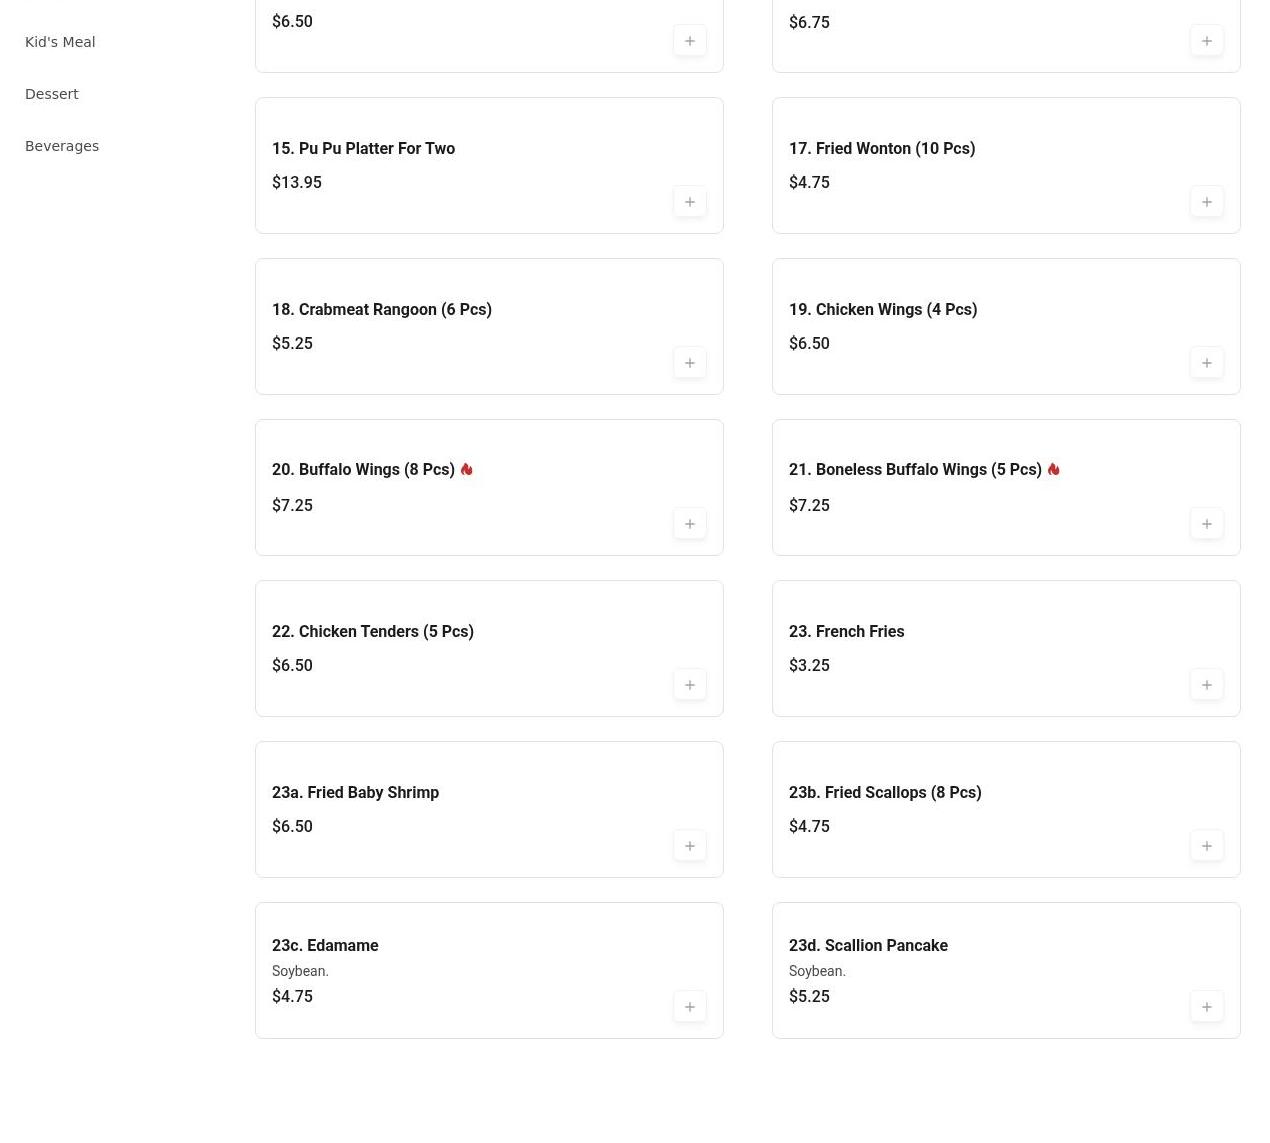Image resolution: width=1270 pixels, height=1143 pixels.
Task: Click plus icon for Crabmeat Rangoon
Action: [x=690, y=363]
